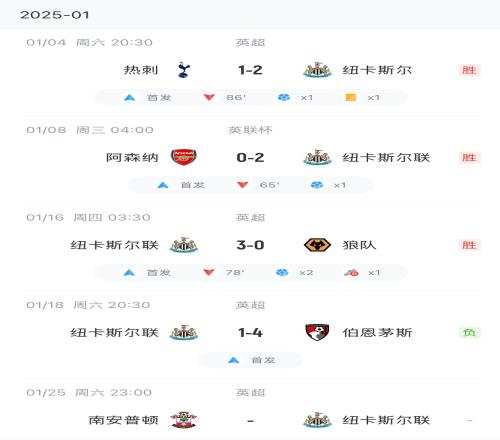Viewport: 500px width, 440px height.
Task: Click blue starter arrow in Bournemouth match
Action: tap(234, 360)
